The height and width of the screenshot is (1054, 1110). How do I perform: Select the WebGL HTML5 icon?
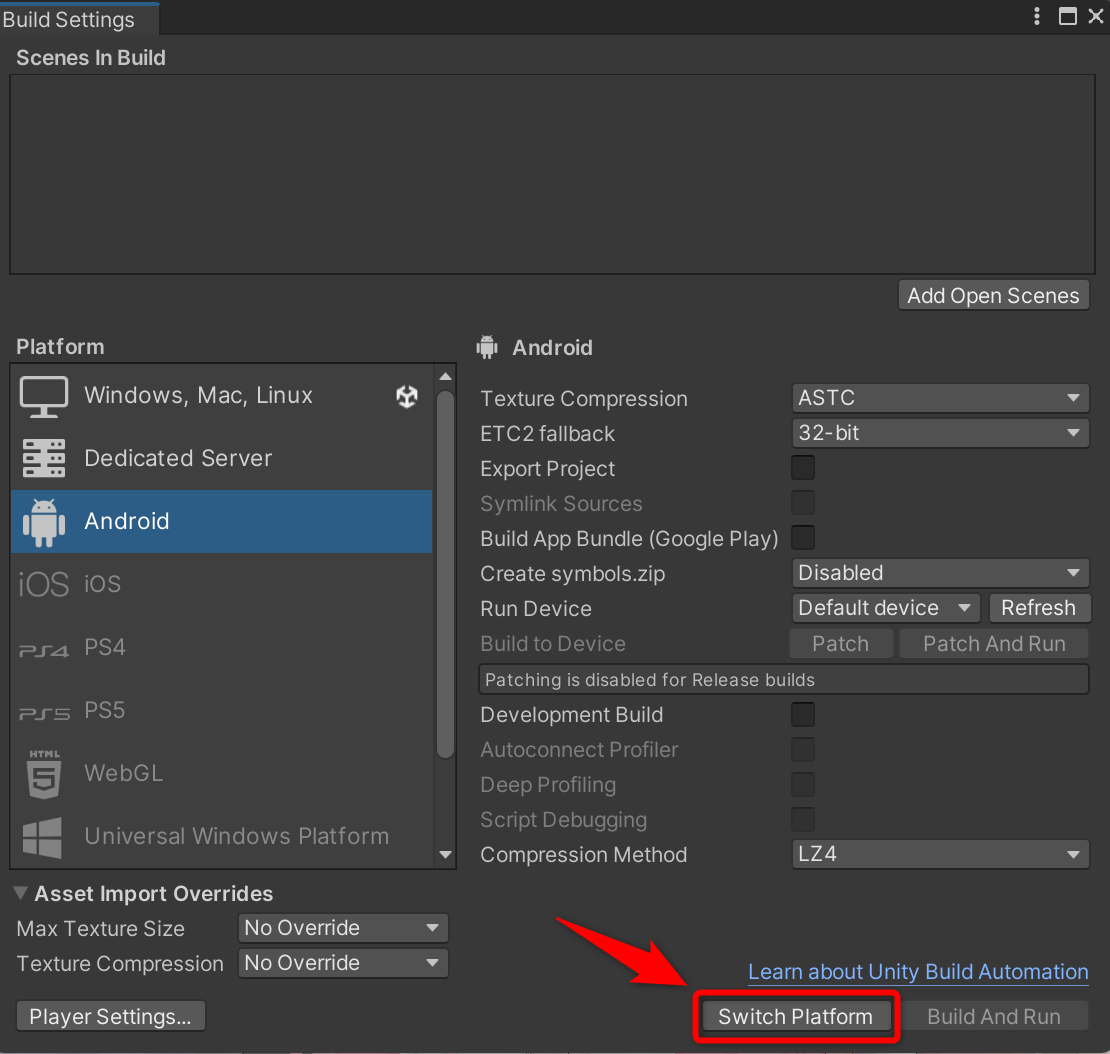[44, 774]
